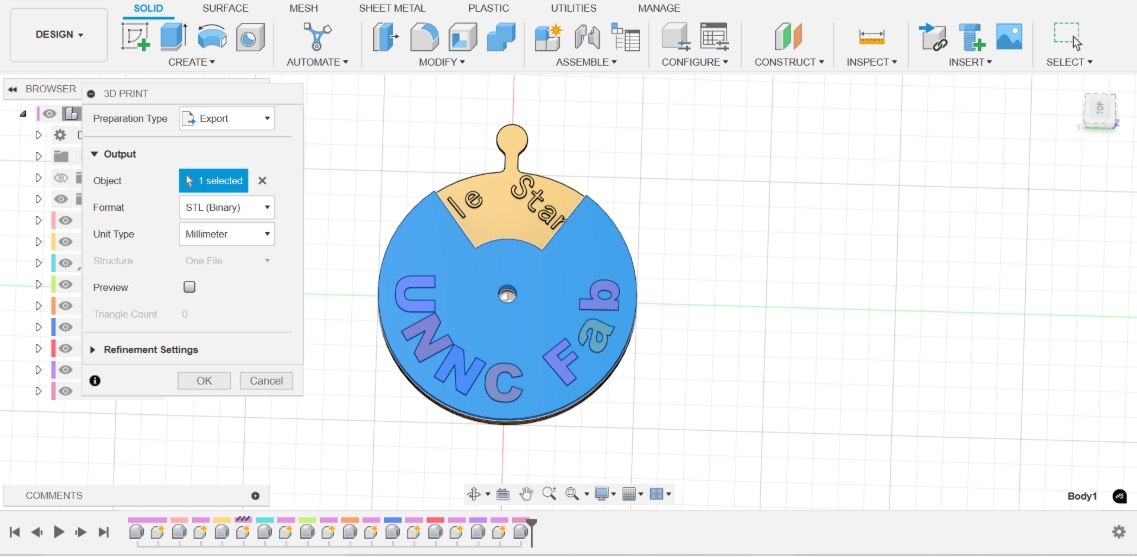Select the Revolve tool icon
1137x557 pixels.
click(x=212, y=36)
